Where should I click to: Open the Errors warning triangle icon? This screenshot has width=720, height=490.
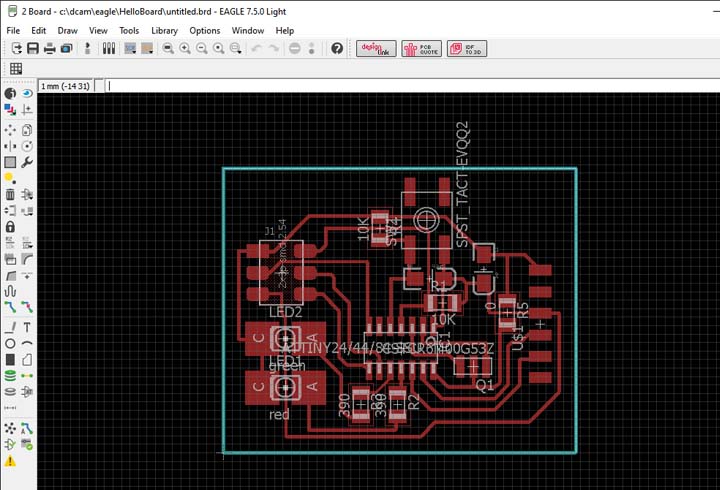pyautogui.click(x=10, y=461)
